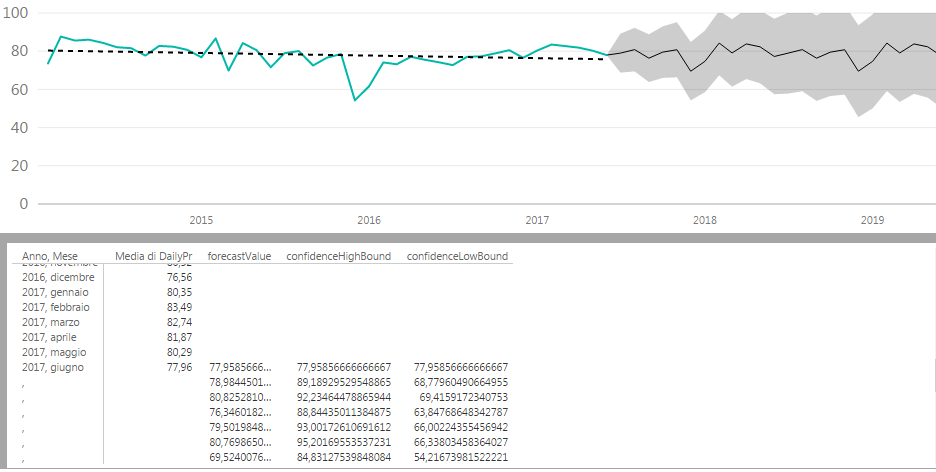Click the 100 label on the y-axis
The width and height of the screenshot is (936, 472).
tap(15, 13)
